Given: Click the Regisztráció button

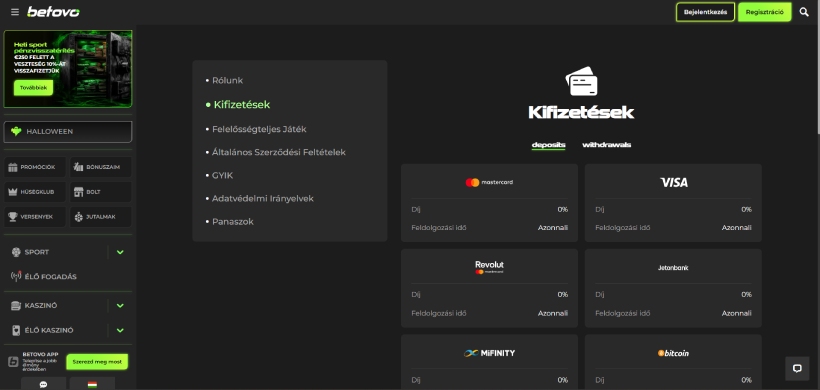Looking at the screenshot, I should 765,12.
